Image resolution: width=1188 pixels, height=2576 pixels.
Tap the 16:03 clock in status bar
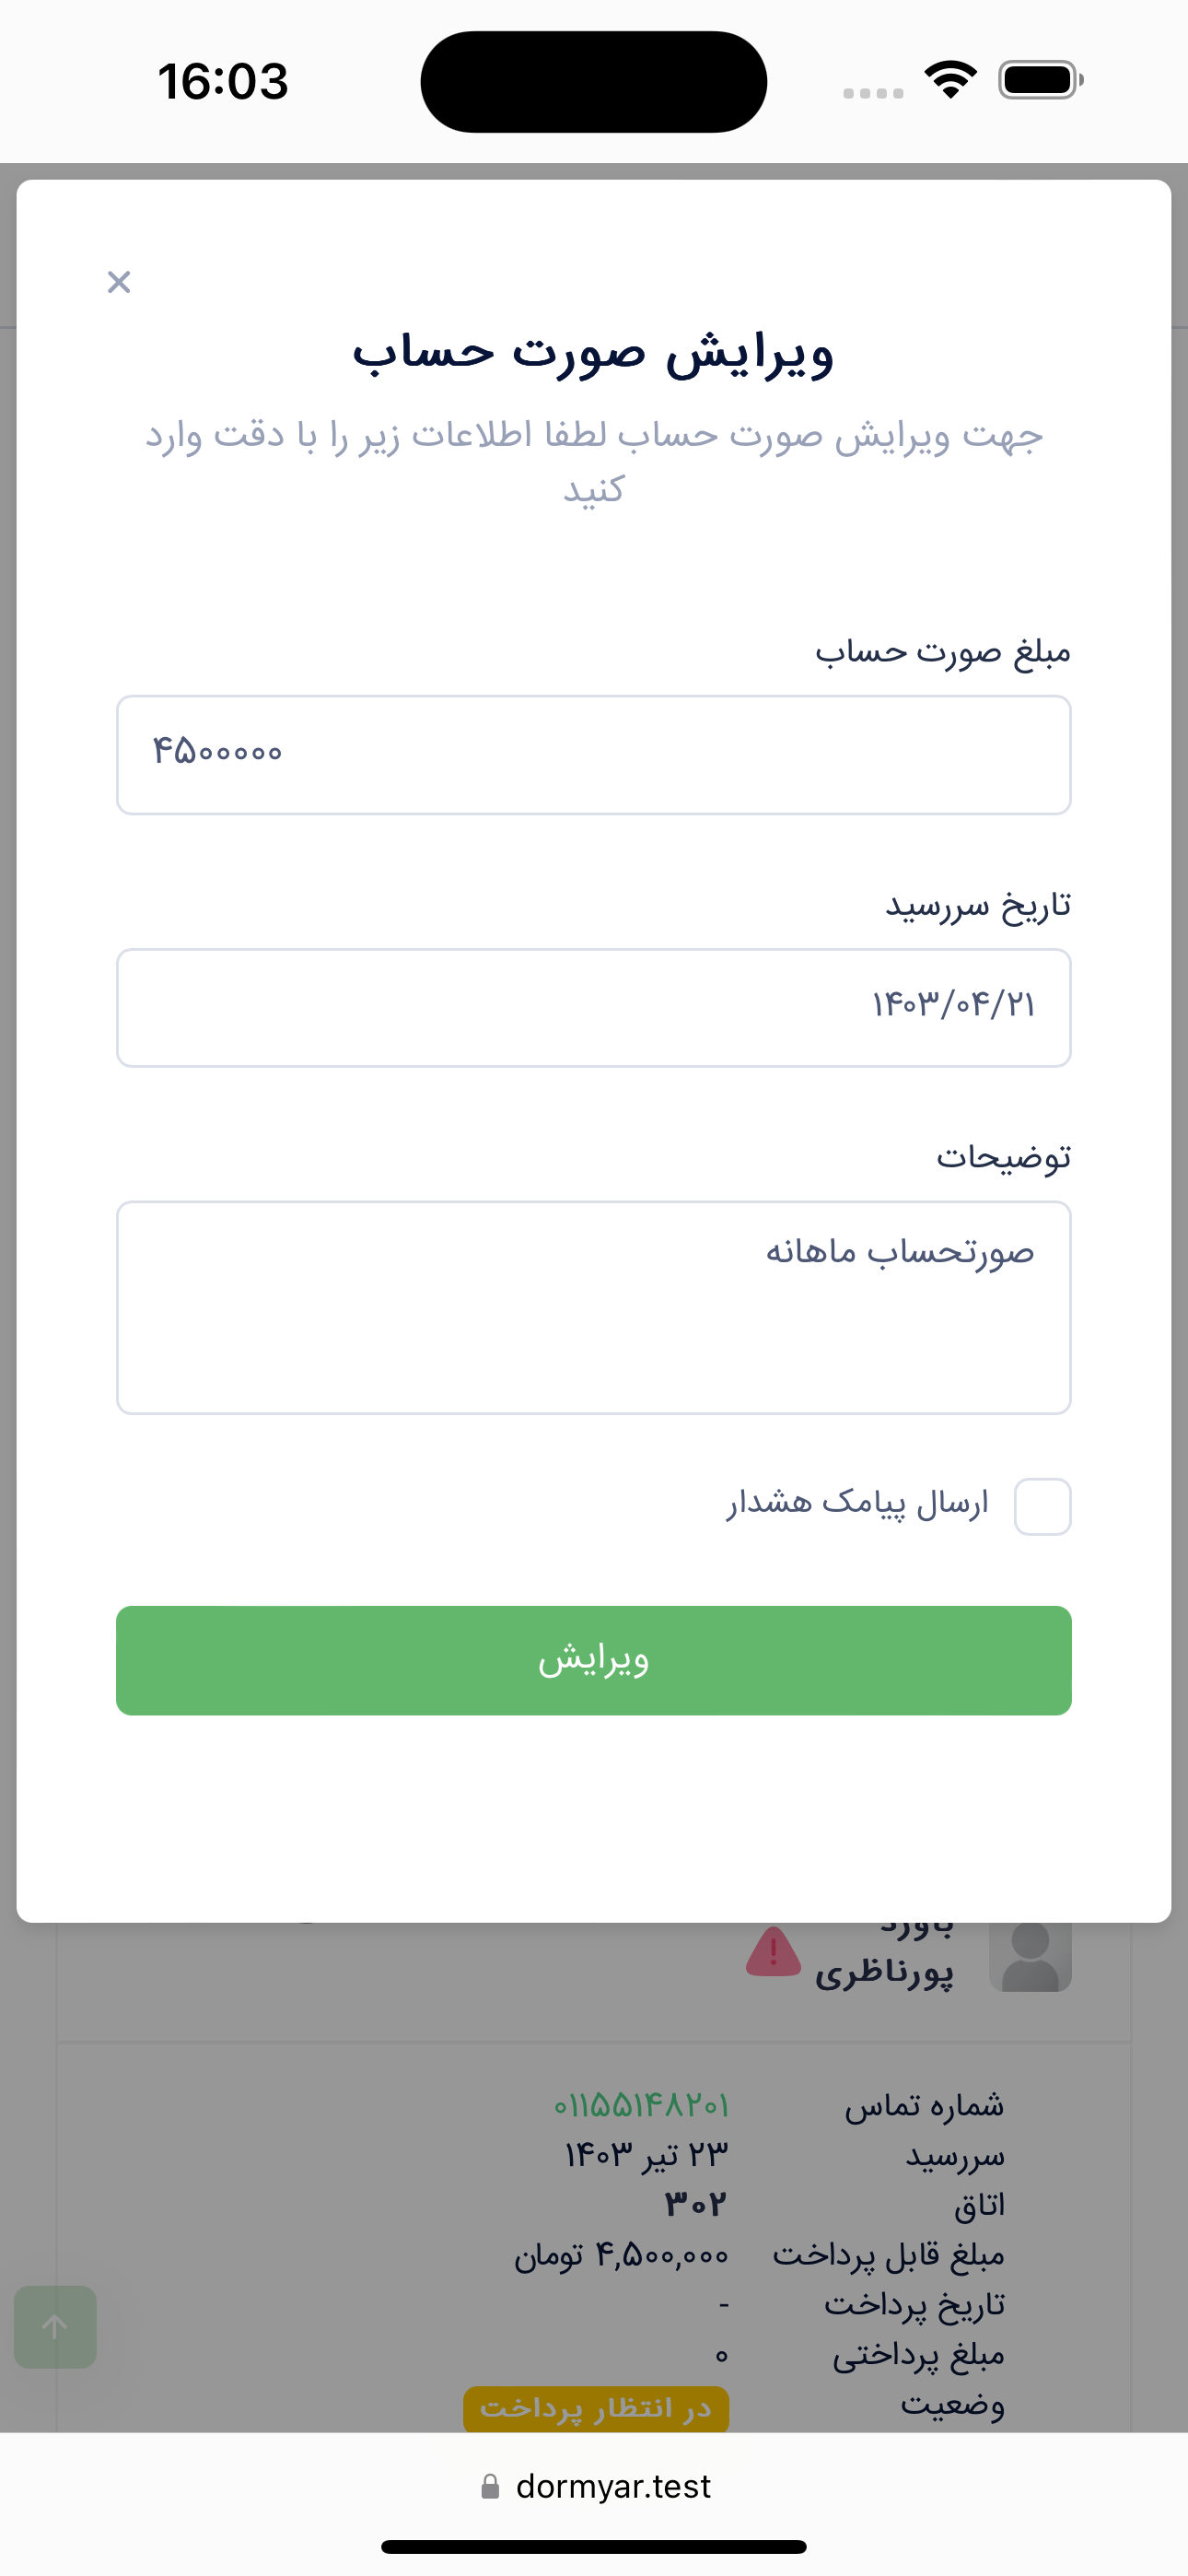click(223, 81)
